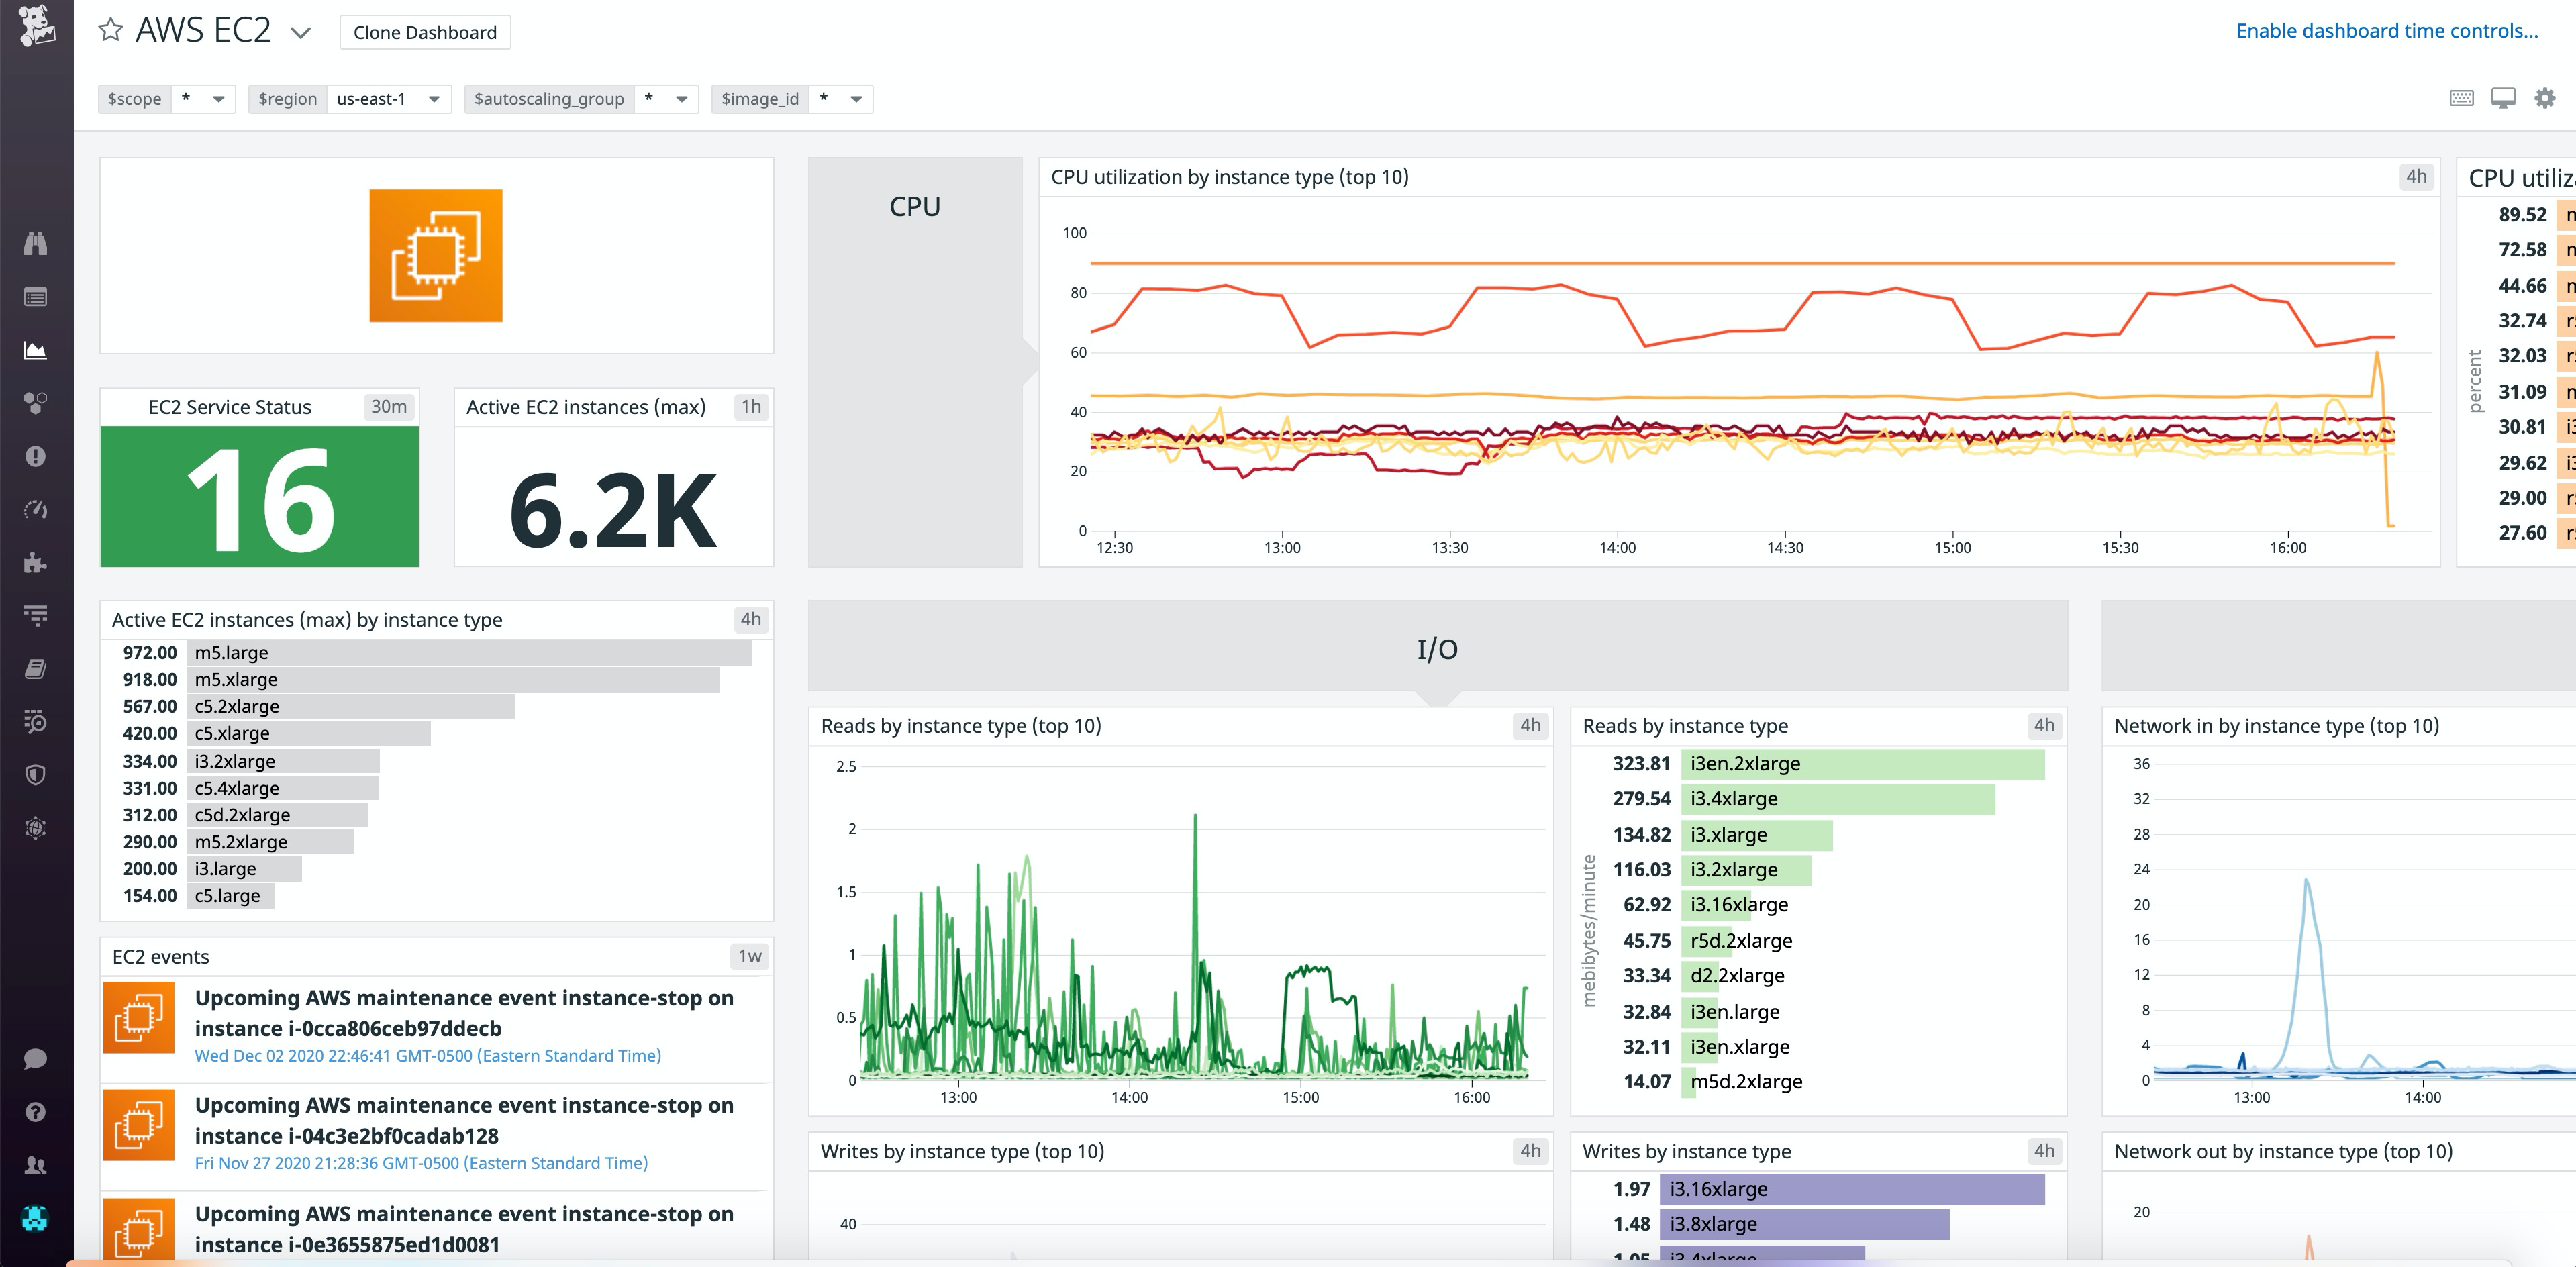Image resolution: width=2576 pixels, height=1267 pixels.
Task: Click the Monitors exclamation icon
Action: (x=35, y=456)
